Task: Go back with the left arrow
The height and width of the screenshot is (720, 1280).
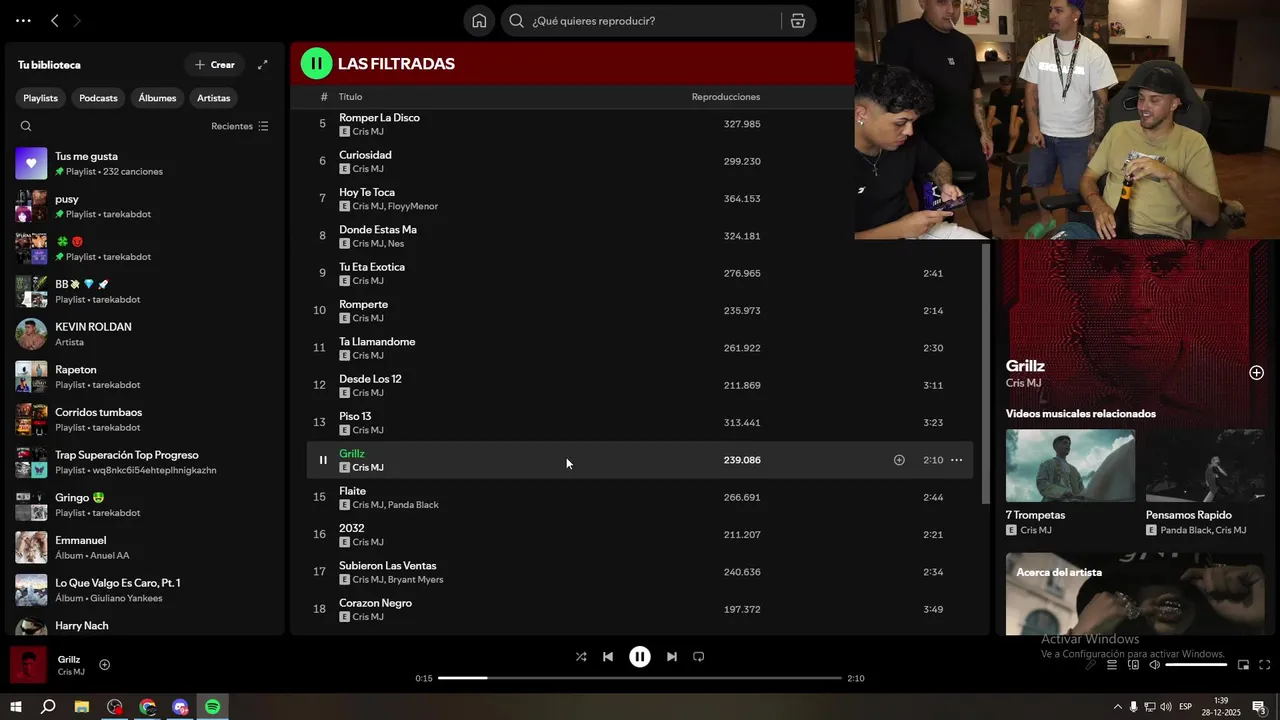Action: 55,20
